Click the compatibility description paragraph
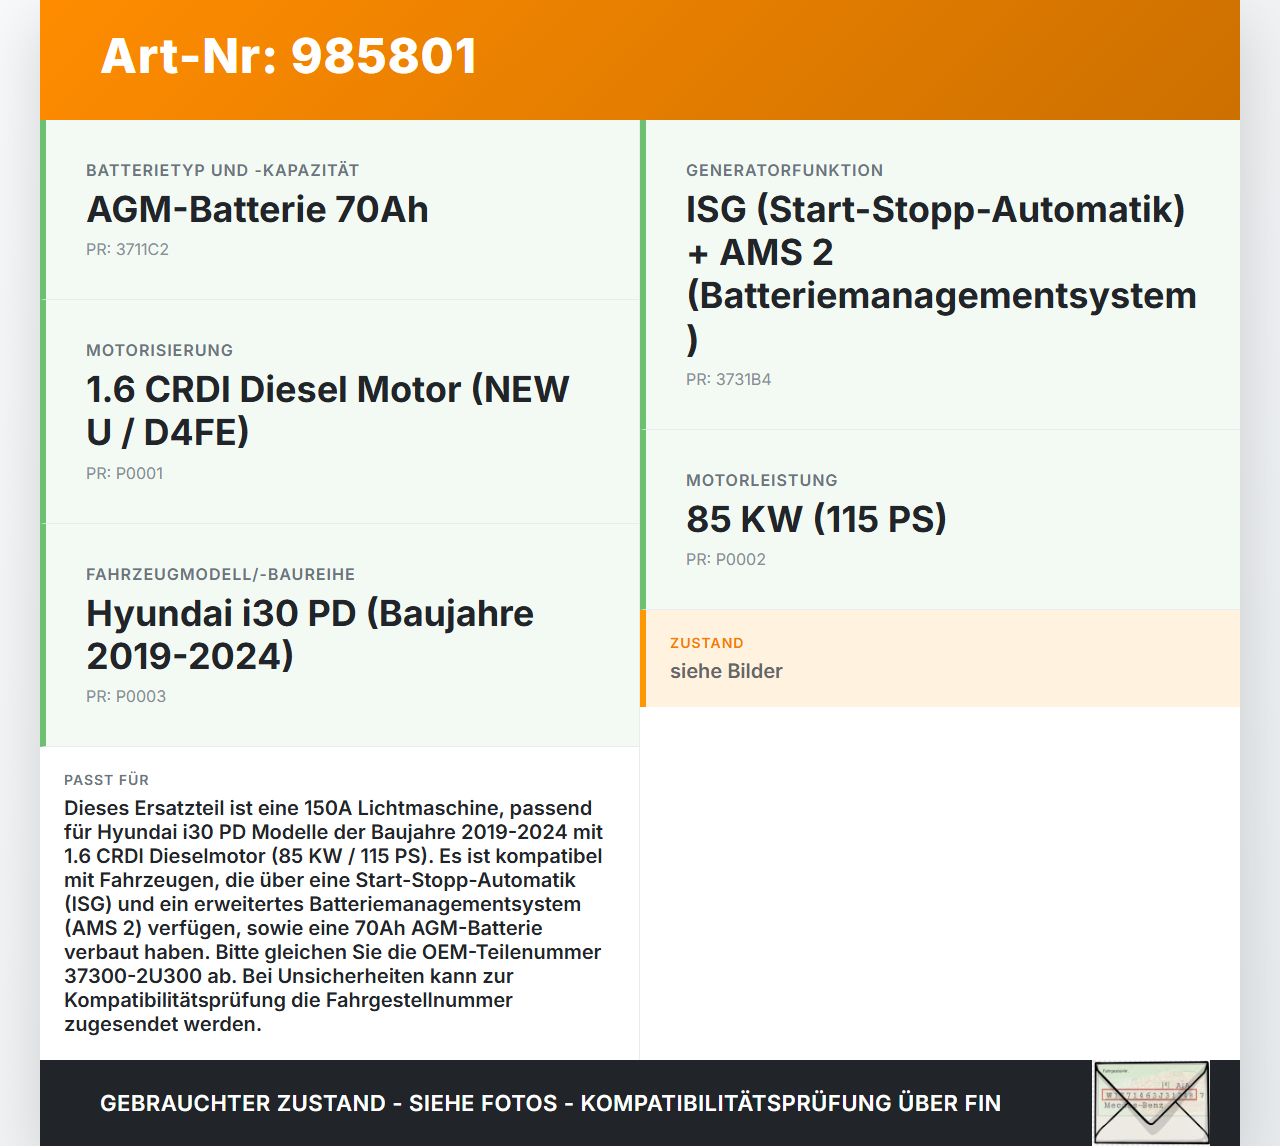Screen dimensions: 1280x1146 [x=334, y=915]
